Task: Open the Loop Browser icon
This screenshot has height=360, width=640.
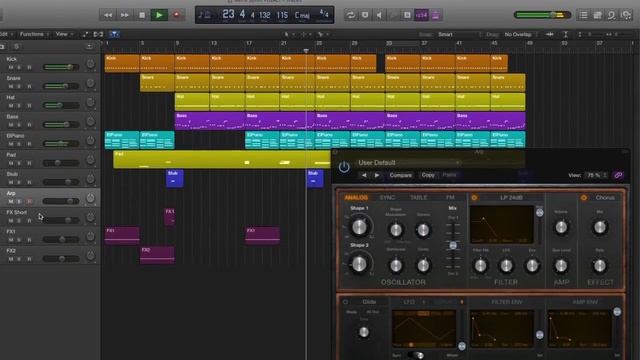Action: tap(611, 15)
